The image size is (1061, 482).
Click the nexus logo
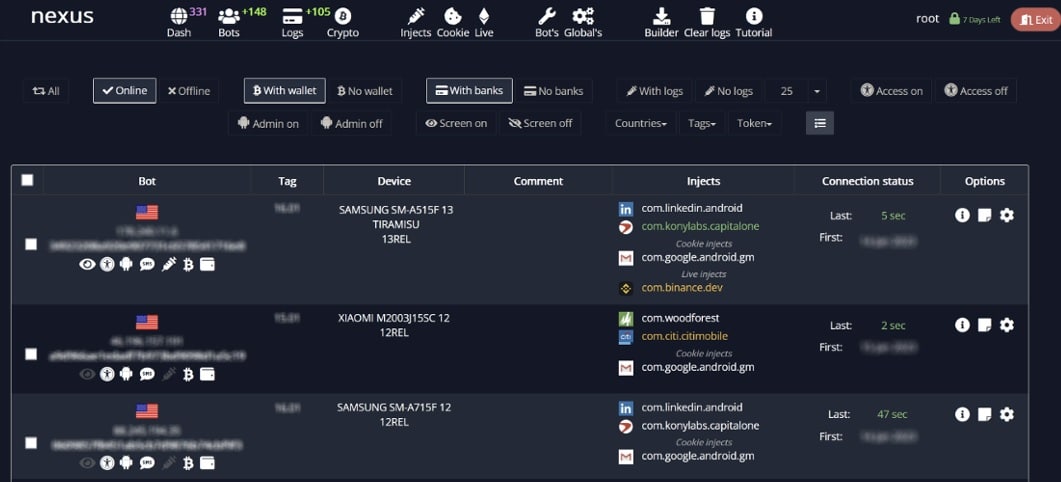(x=62, y=16)
